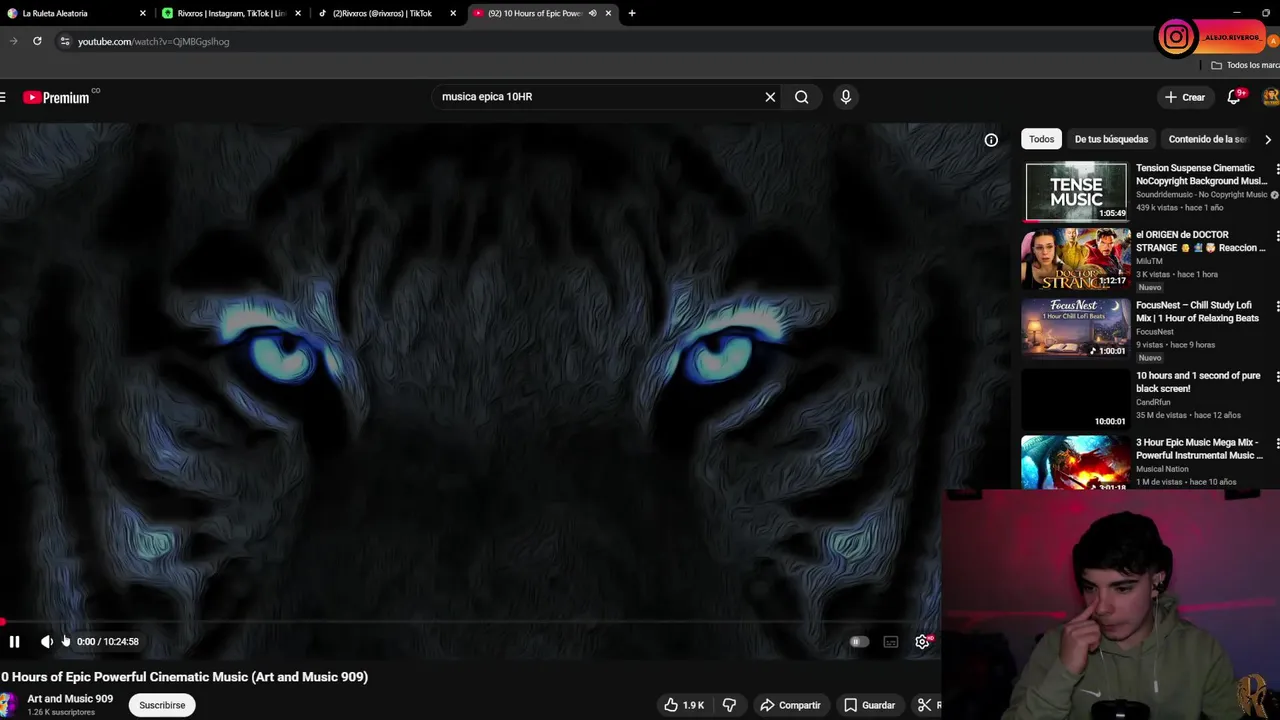The image size is (1280, 720).
Task: Close the Rivxros TikTok tab
Action: pyautogui.click(x=453, y=13)
